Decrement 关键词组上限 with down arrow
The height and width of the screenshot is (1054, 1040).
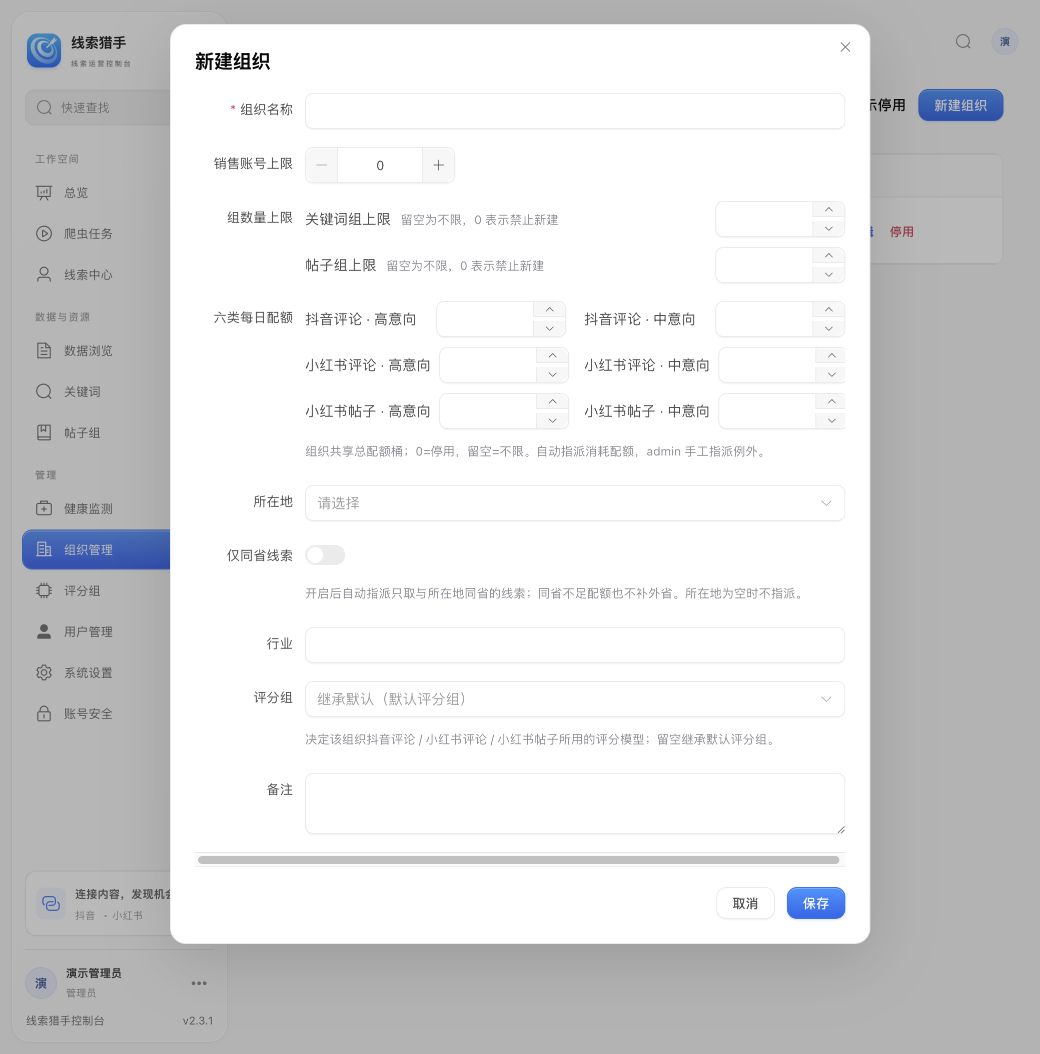pyautogui.click(x=828, y=229)
